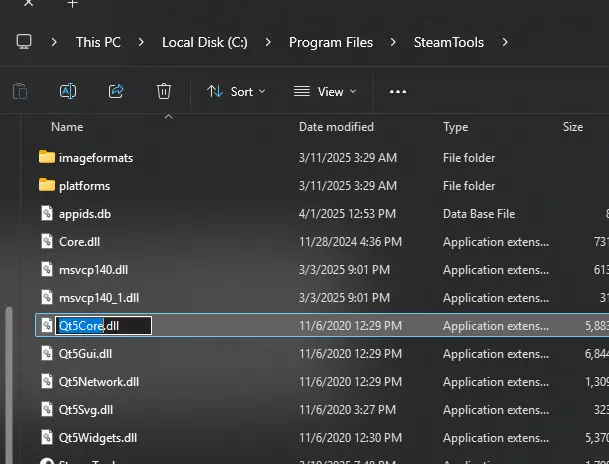The image size is (609, 464).
Task: Click the msvcp140.dll file icon
Action: pyautogui.click(x=47, y=269)
